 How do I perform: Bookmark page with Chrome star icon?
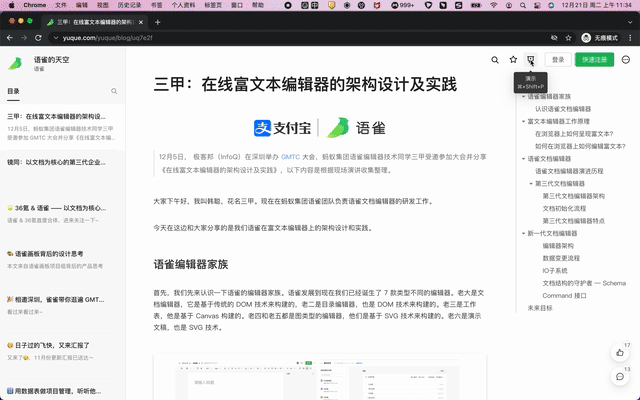click(568, 38)
